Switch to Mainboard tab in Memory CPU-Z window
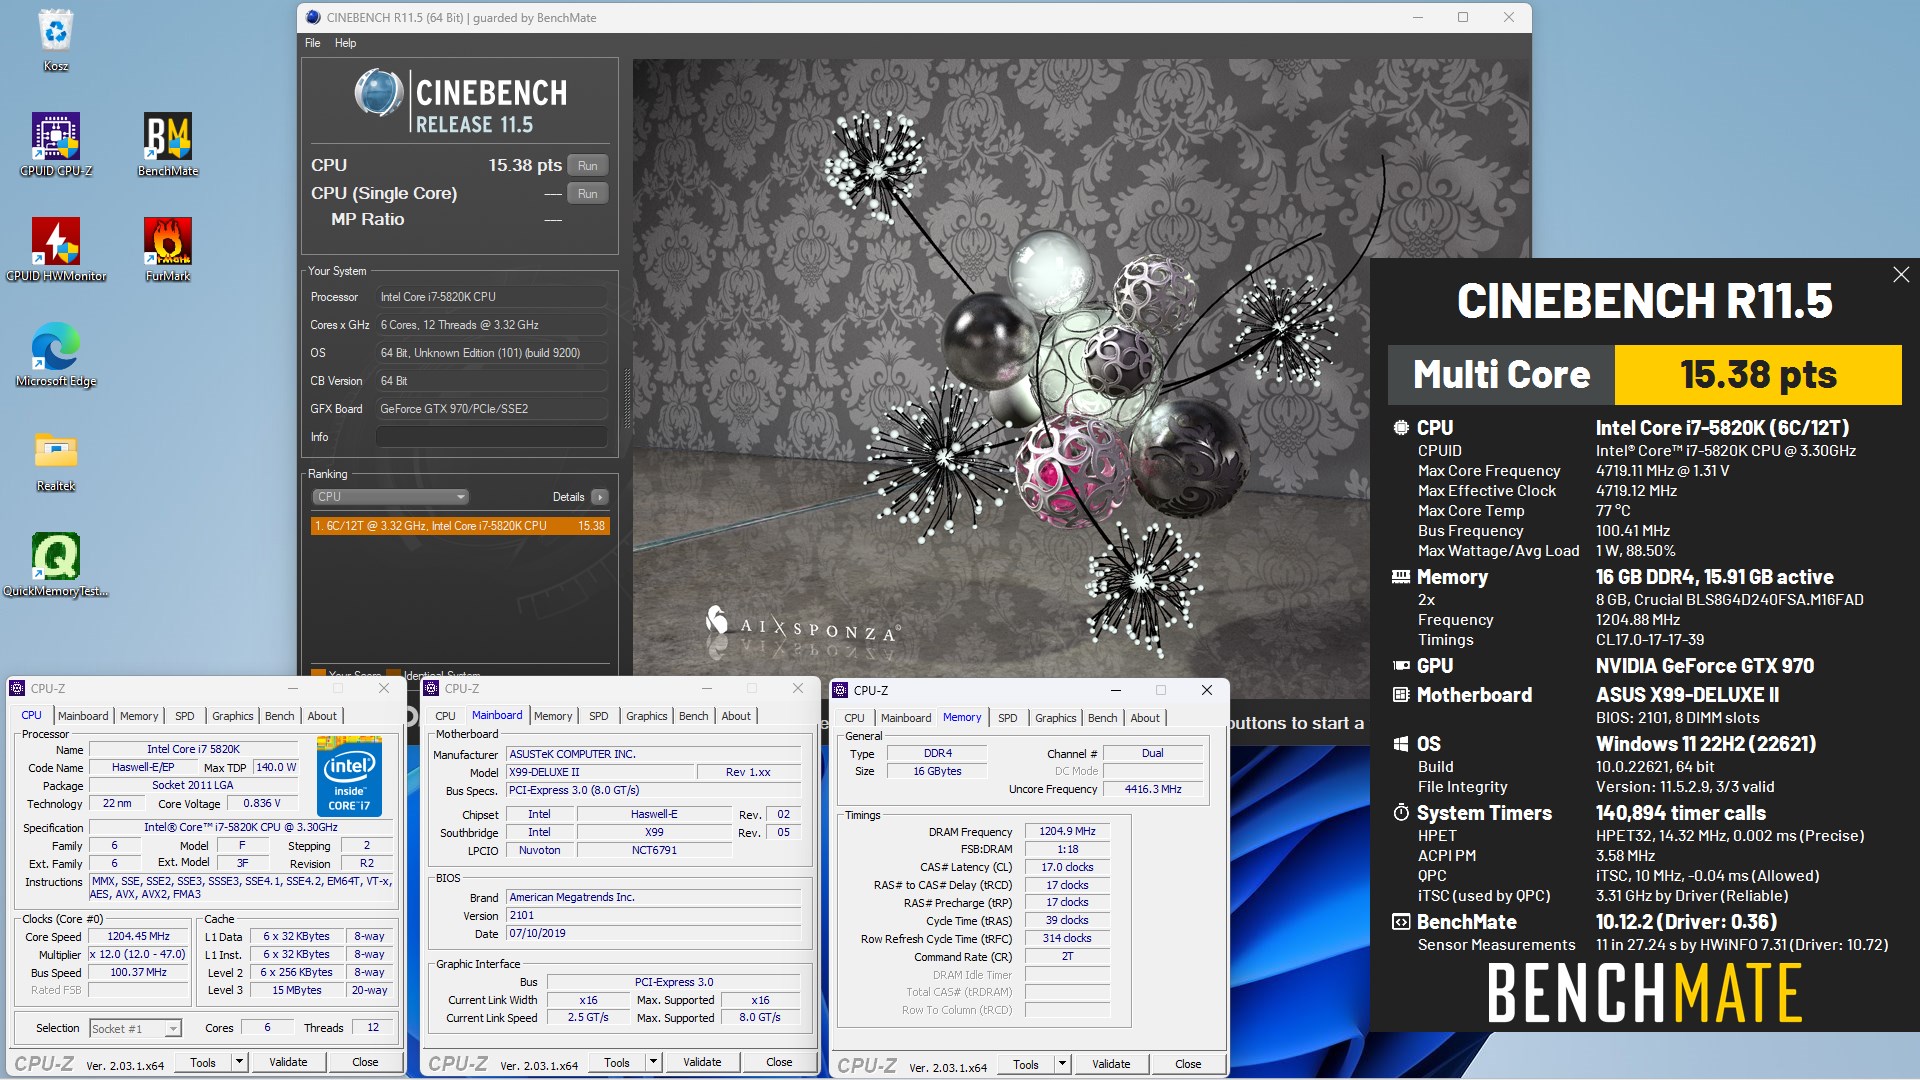Viewport: 1920px width, 1080px height. click(x=906, y=718)
